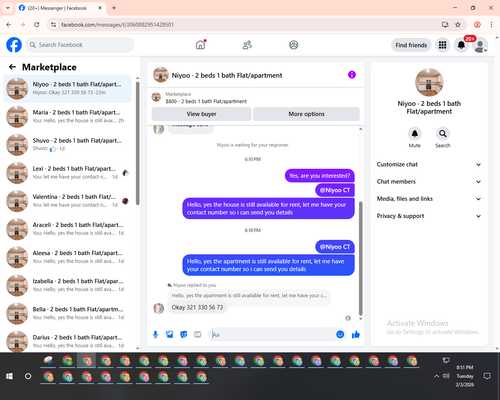Screen dimensions: 500x400
Task: Click the chat header listing title
Action: click(227, 75)
